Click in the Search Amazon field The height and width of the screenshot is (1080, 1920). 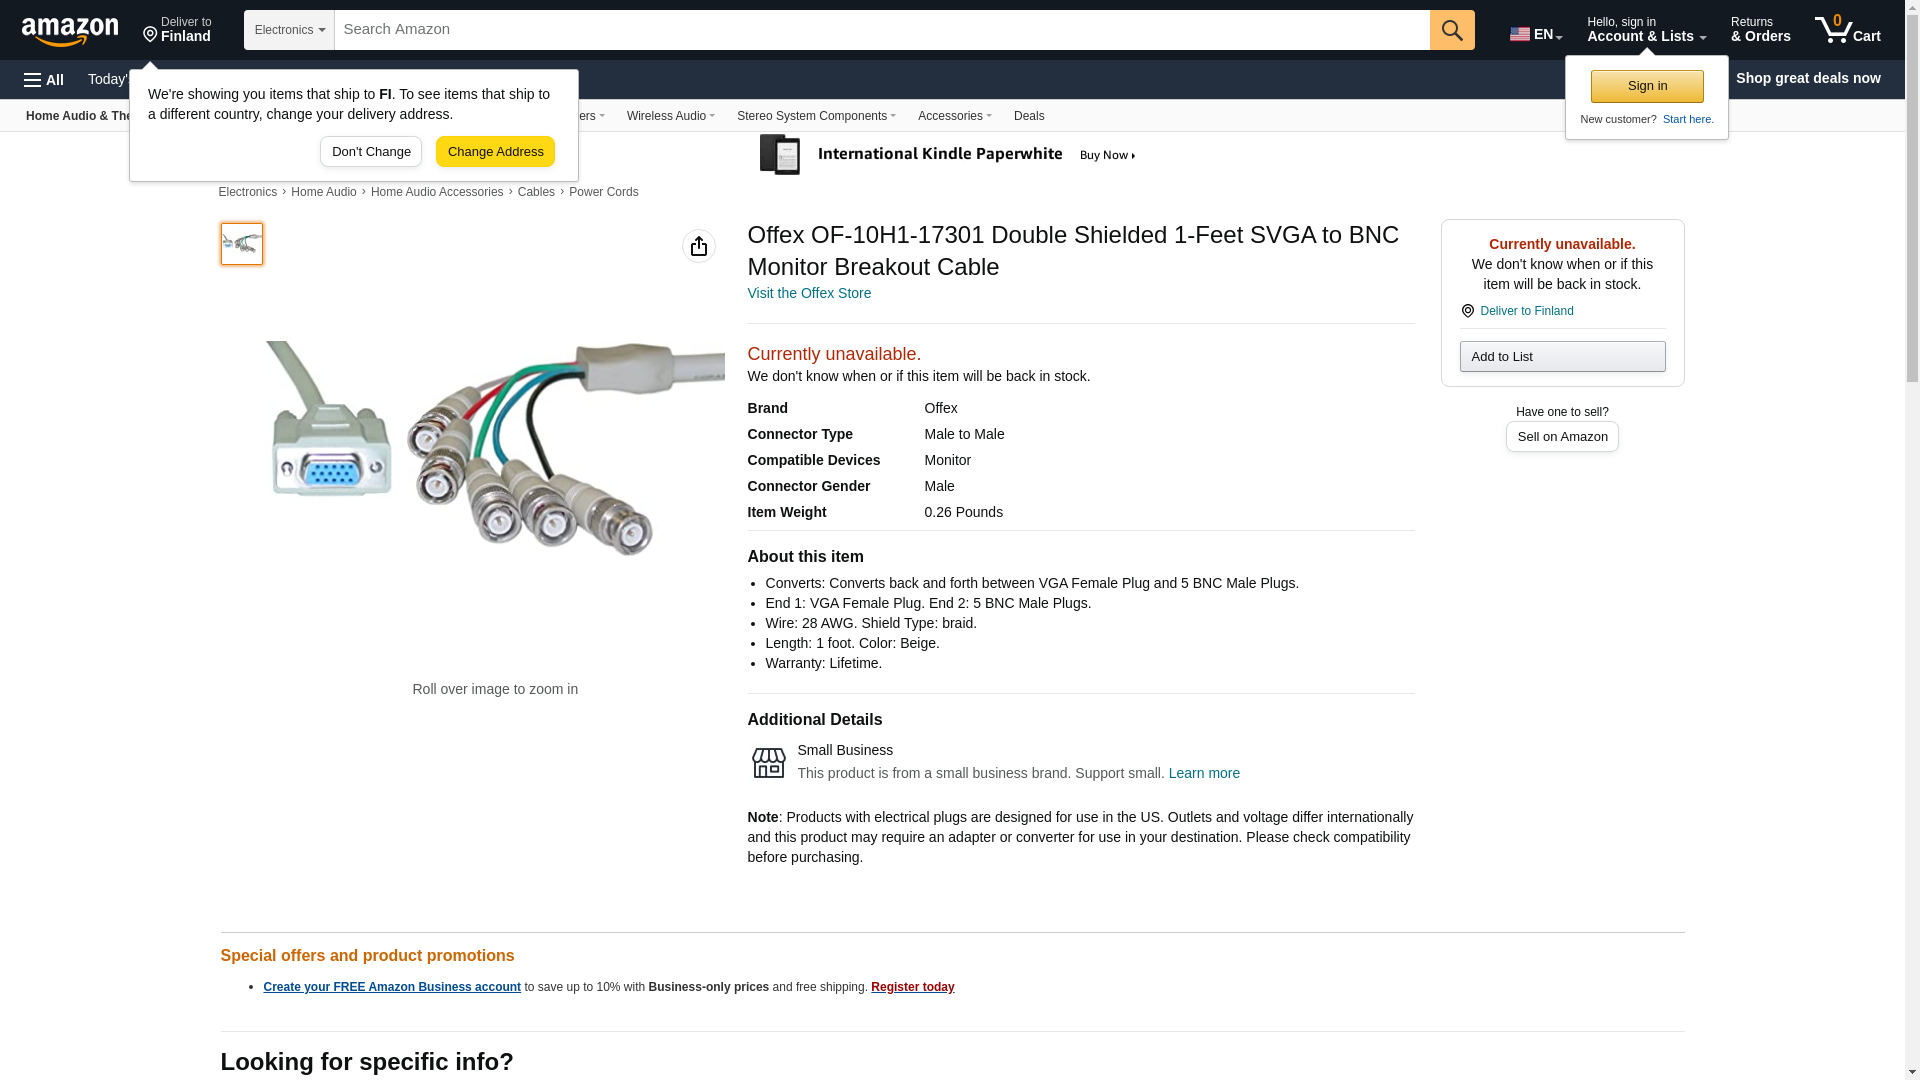tap(881, 30)
